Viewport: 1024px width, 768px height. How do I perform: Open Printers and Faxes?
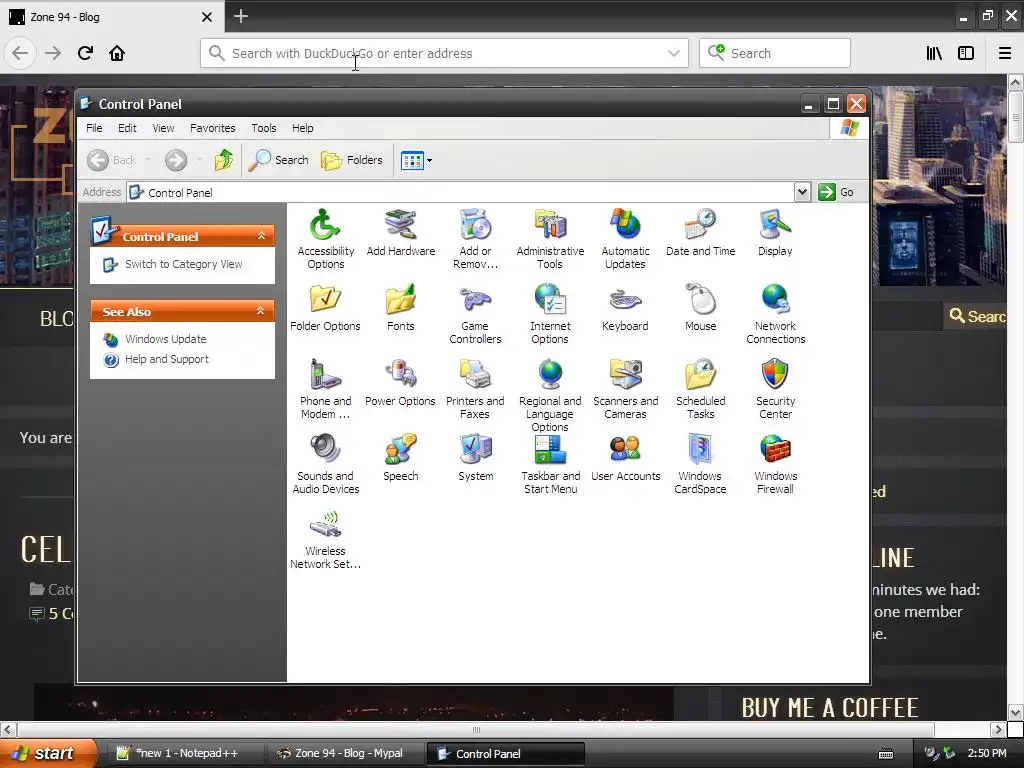(x=475, y=389)
